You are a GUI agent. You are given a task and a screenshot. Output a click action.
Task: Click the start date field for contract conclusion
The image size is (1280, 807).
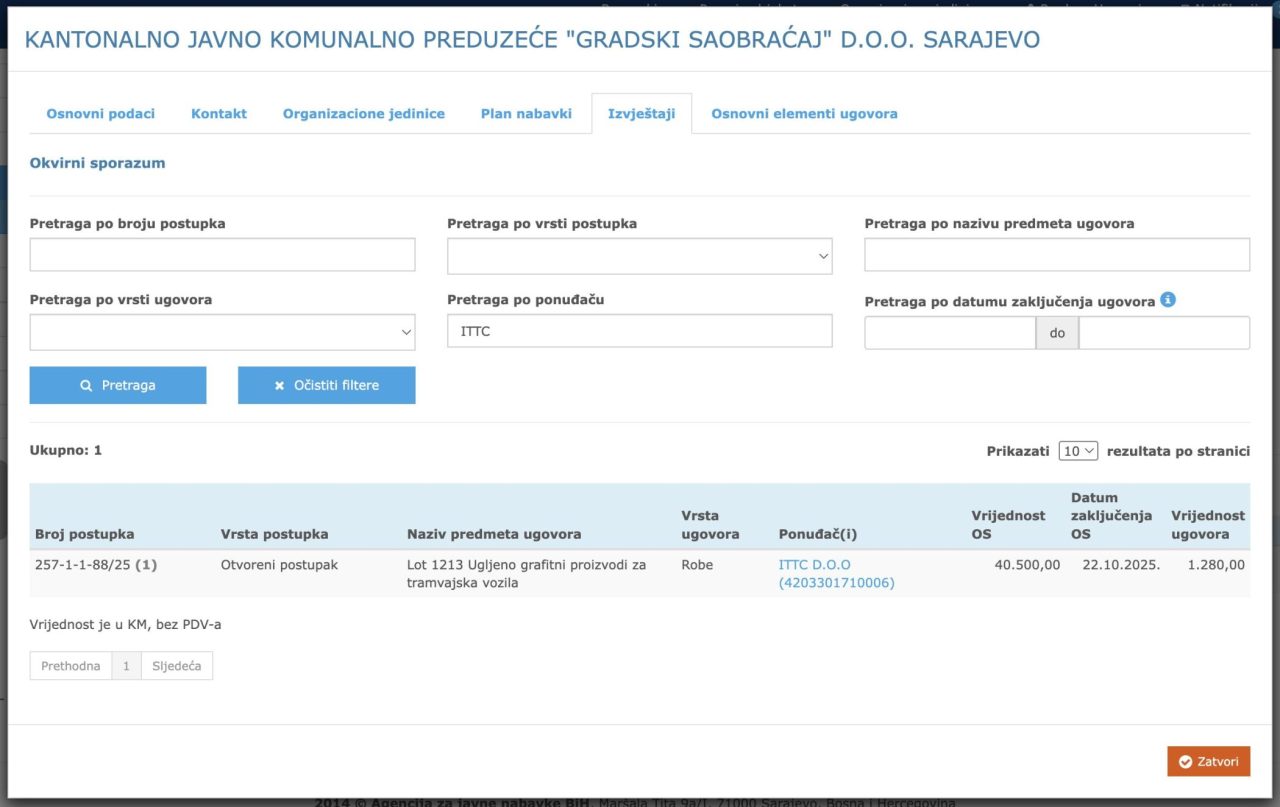949,333
